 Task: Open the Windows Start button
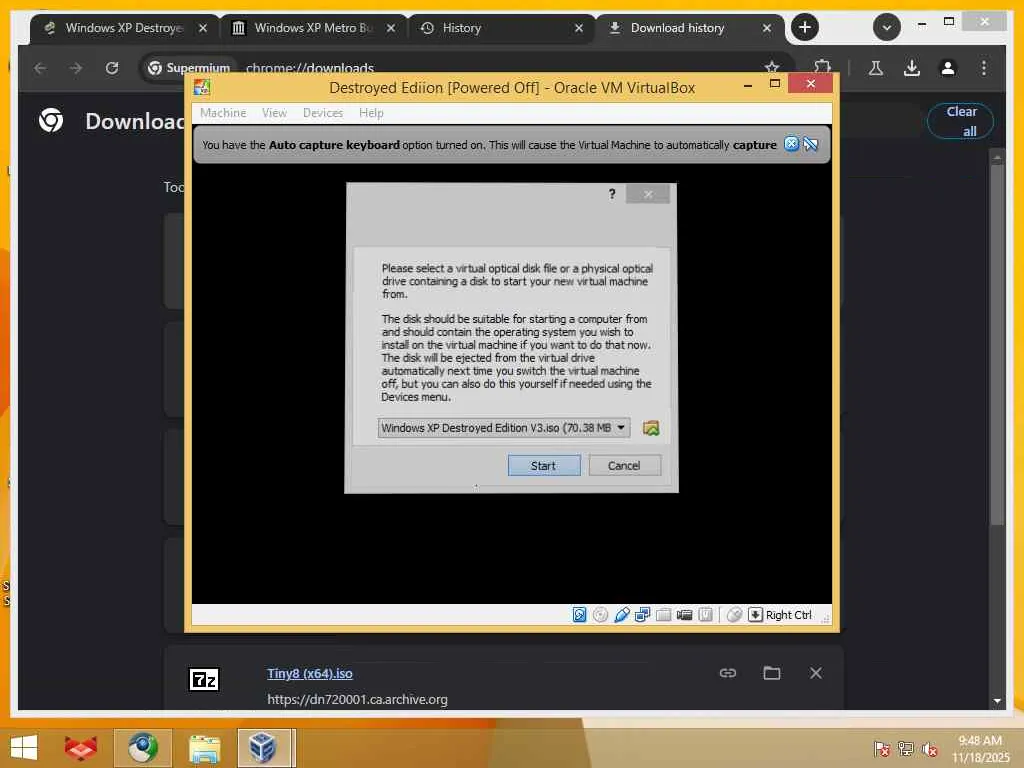click(24, 748)
